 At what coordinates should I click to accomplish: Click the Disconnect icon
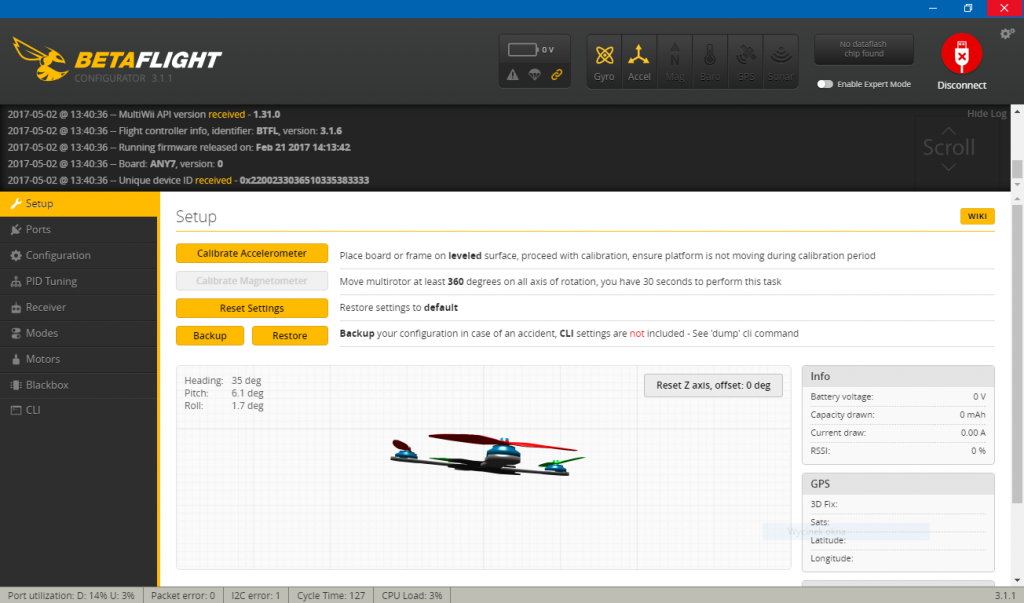click(960, 55)
